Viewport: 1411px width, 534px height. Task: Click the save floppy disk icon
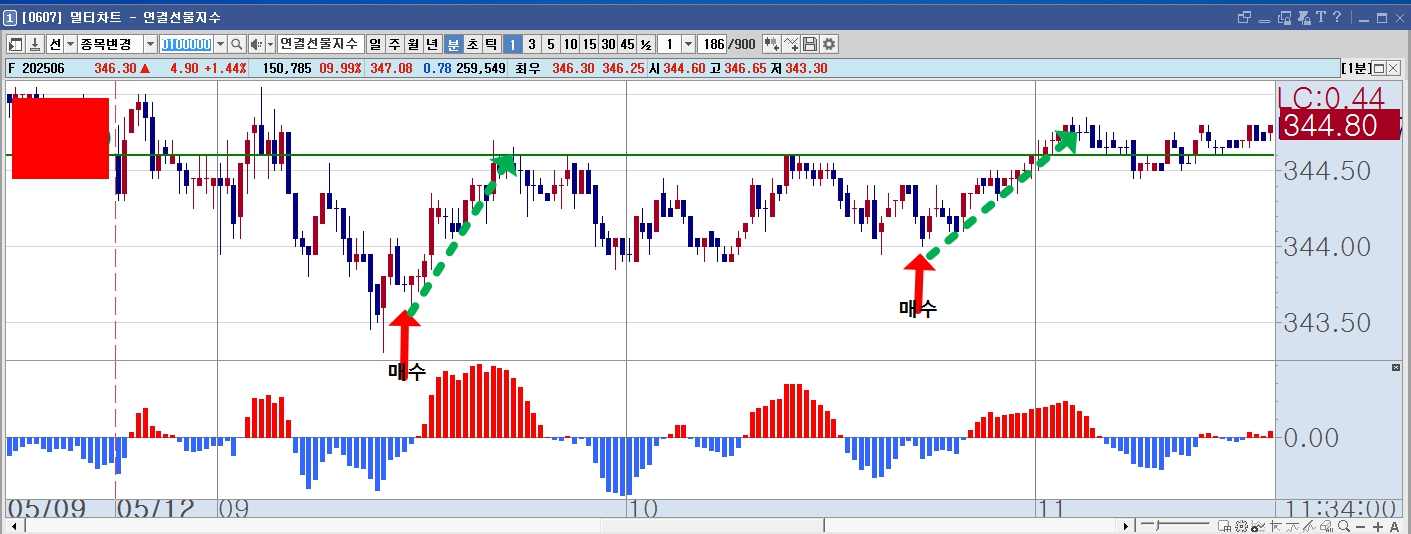click(810, 44)
